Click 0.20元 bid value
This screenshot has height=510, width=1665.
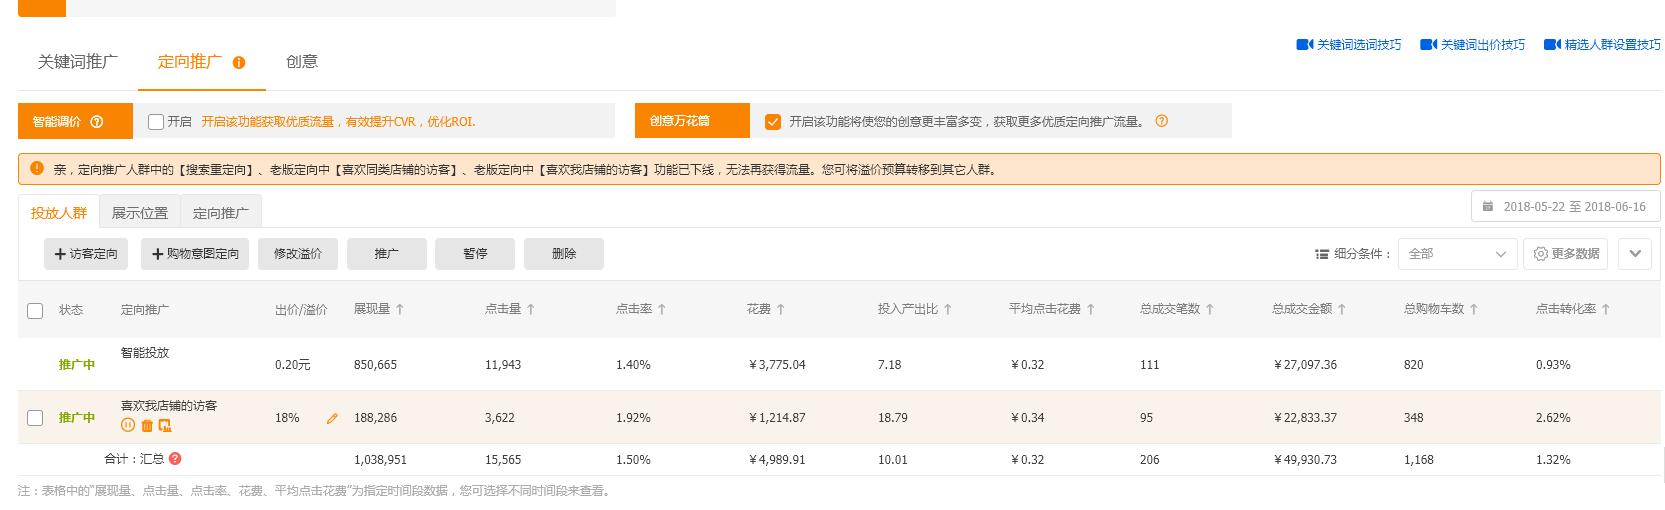(293, 365)
